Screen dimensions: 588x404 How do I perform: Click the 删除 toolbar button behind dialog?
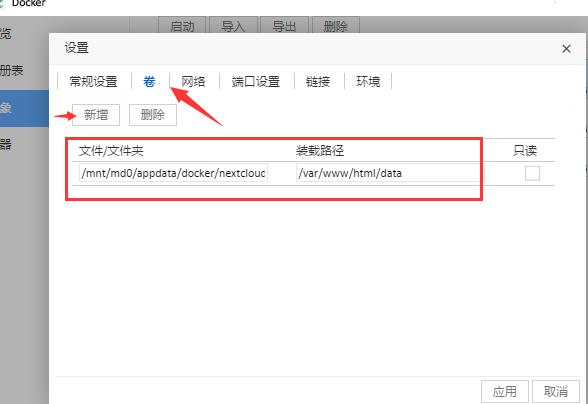[x=336, y=26]
